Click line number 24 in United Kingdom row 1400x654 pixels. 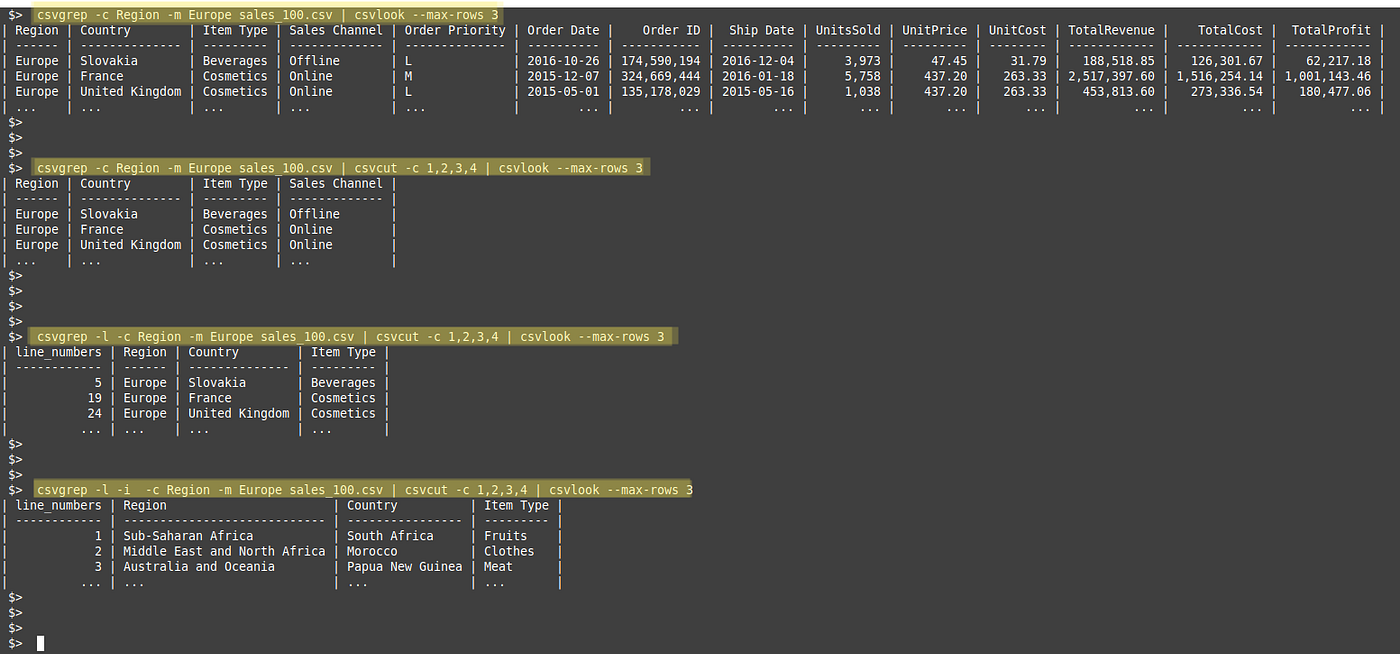point(95,413)
